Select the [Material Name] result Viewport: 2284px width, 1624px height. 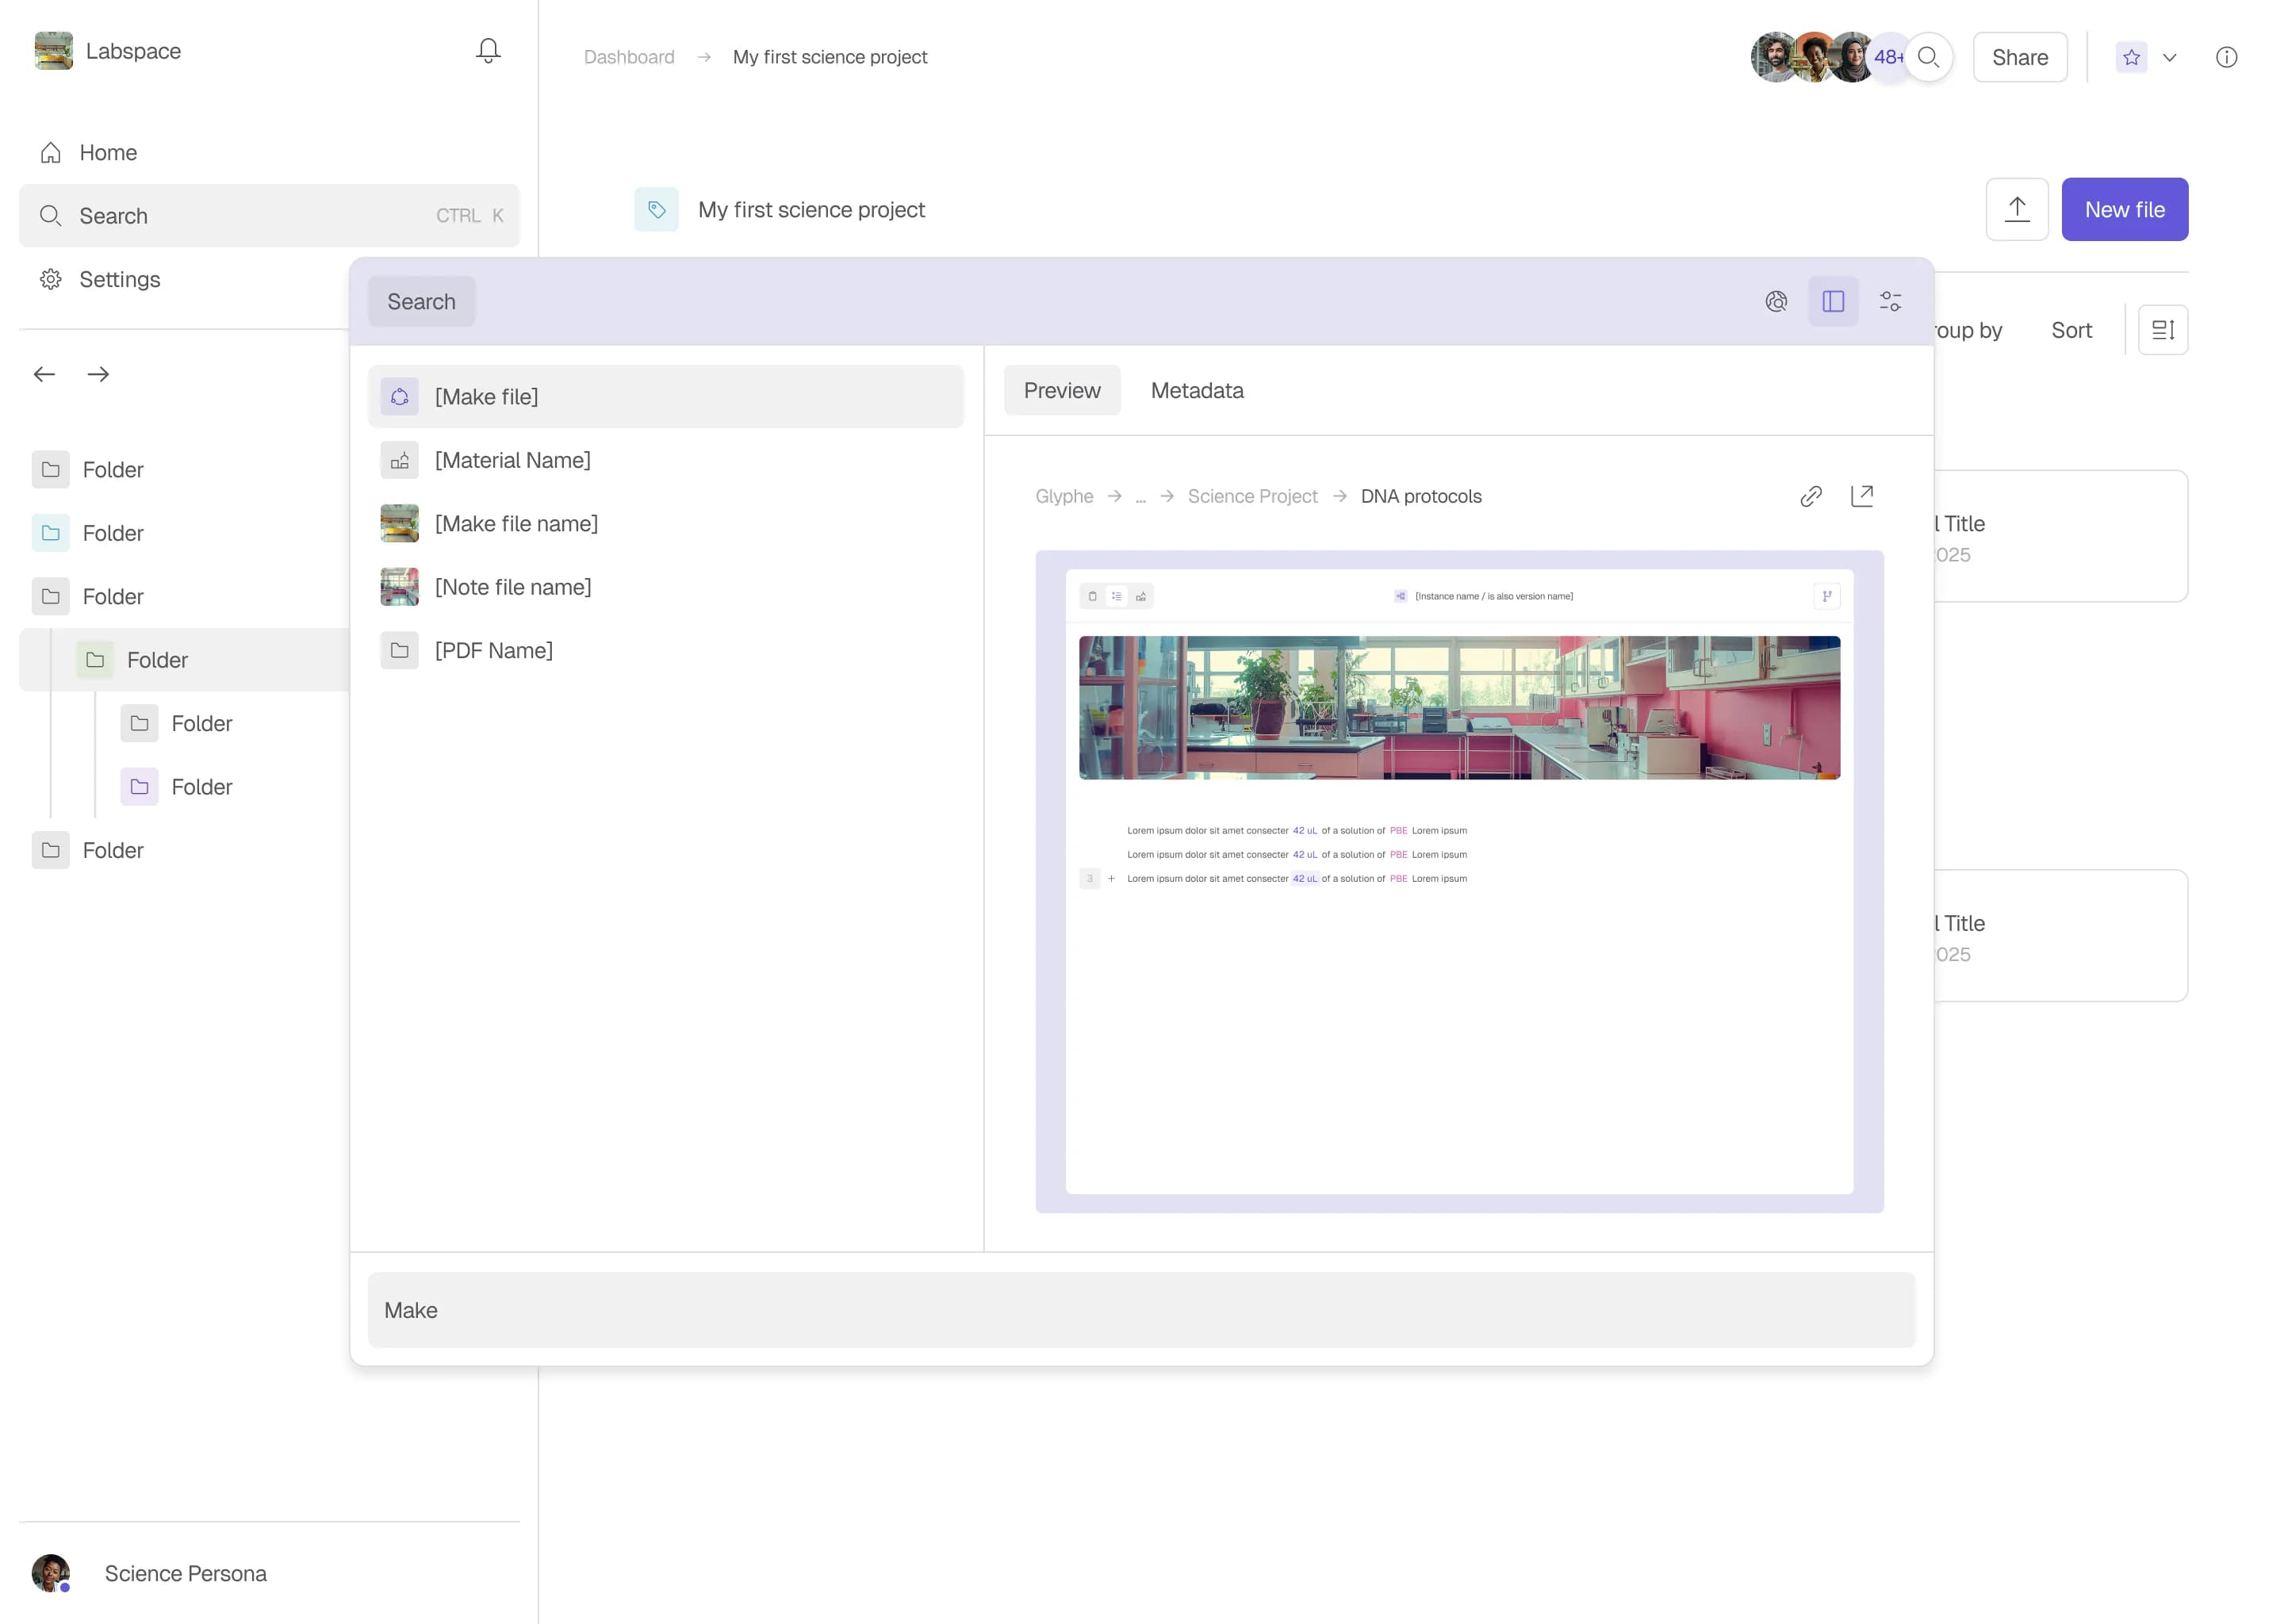click(x=666, y=460)
